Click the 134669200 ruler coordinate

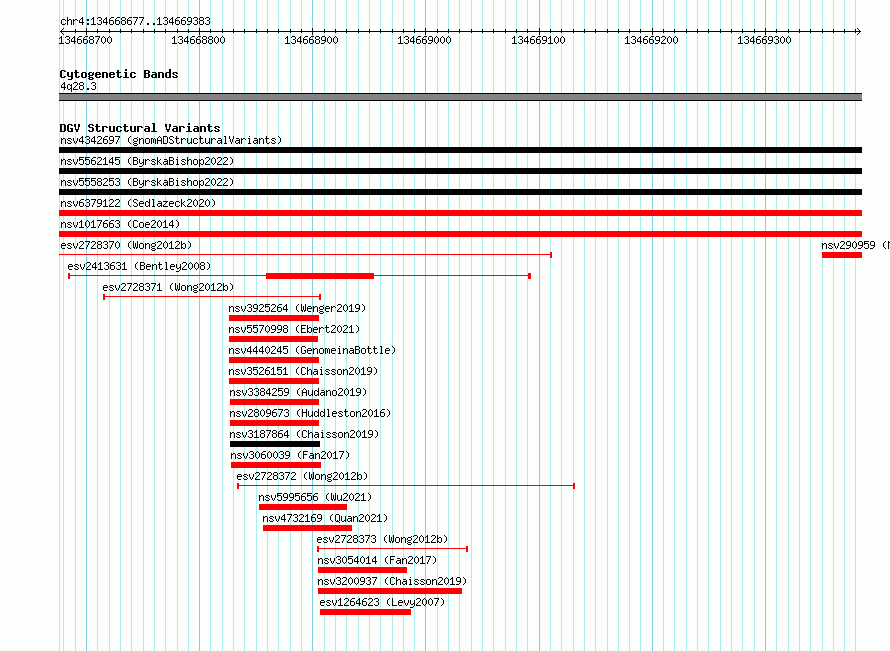[651, 40]
